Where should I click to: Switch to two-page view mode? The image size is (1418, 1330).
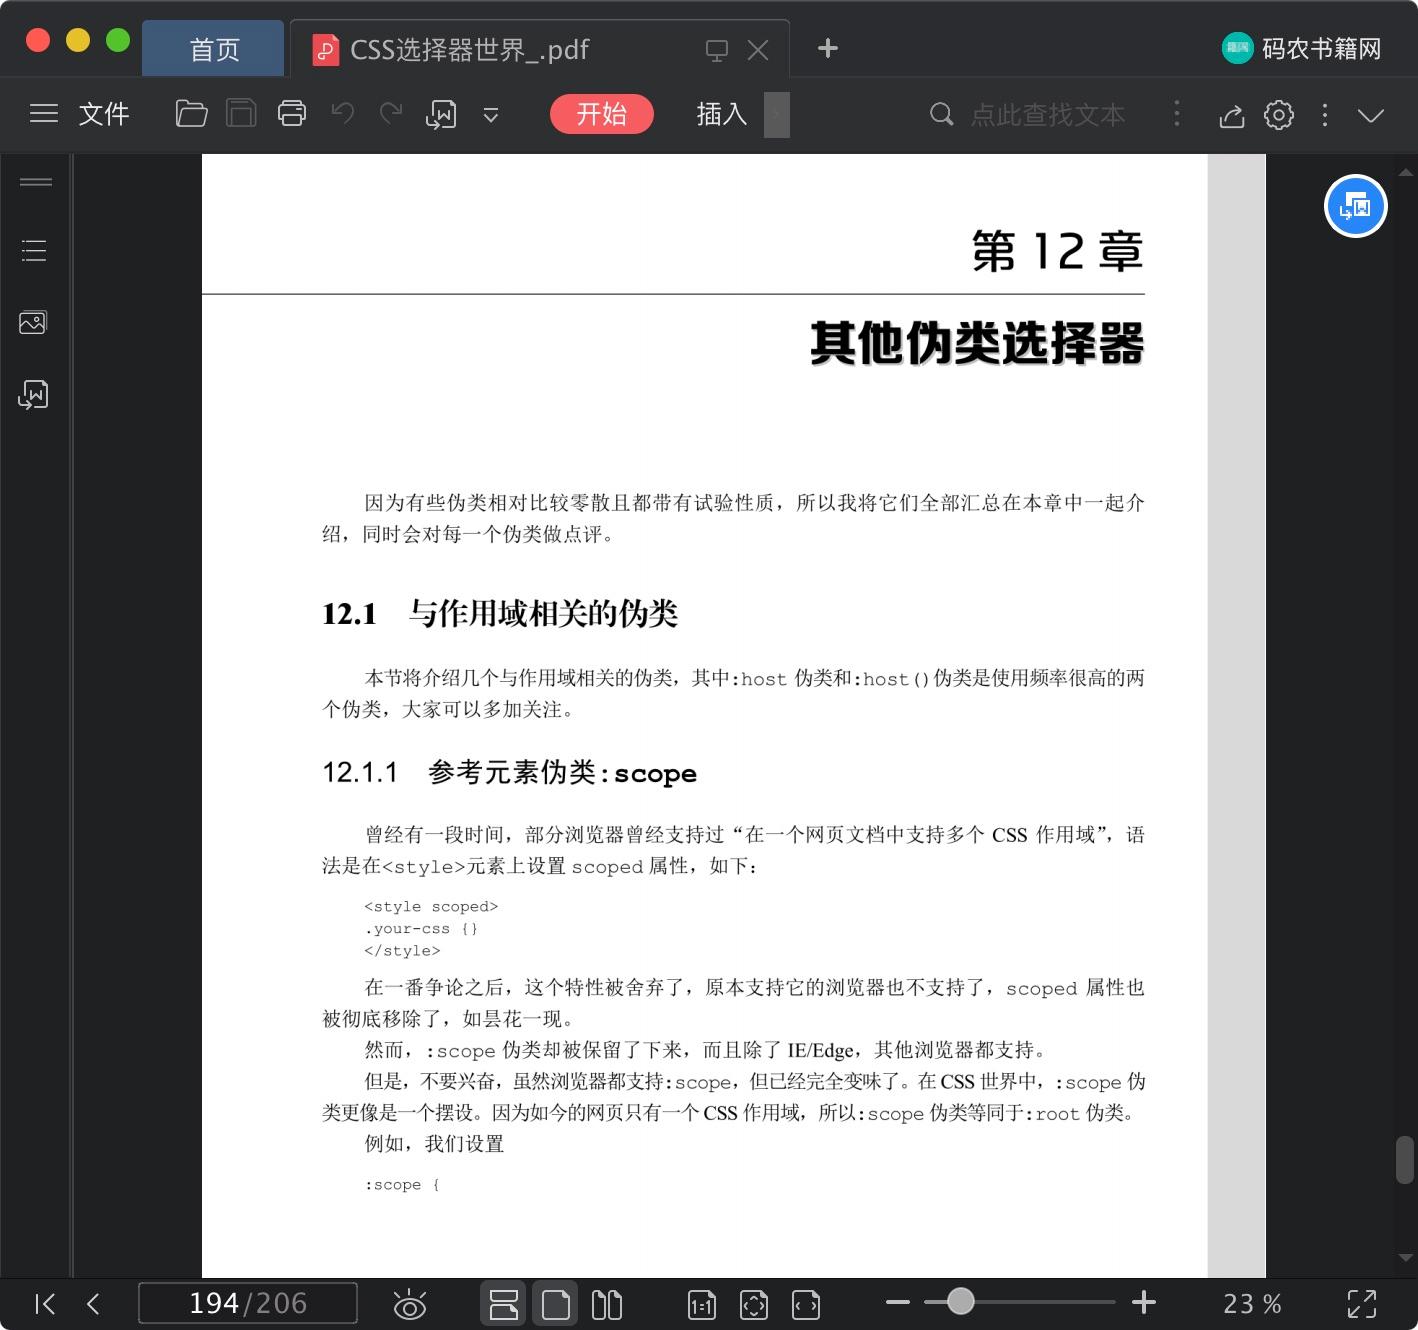[607, 1304]
